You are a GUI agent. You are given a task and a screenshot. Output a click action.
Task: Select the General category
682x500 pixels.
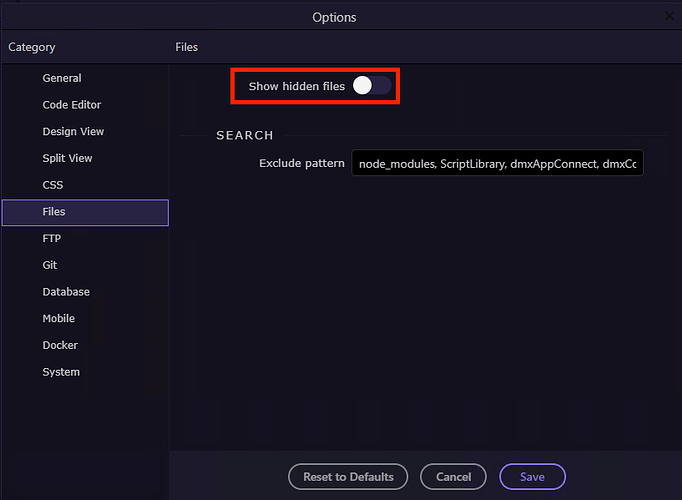[x=62, y=78]
